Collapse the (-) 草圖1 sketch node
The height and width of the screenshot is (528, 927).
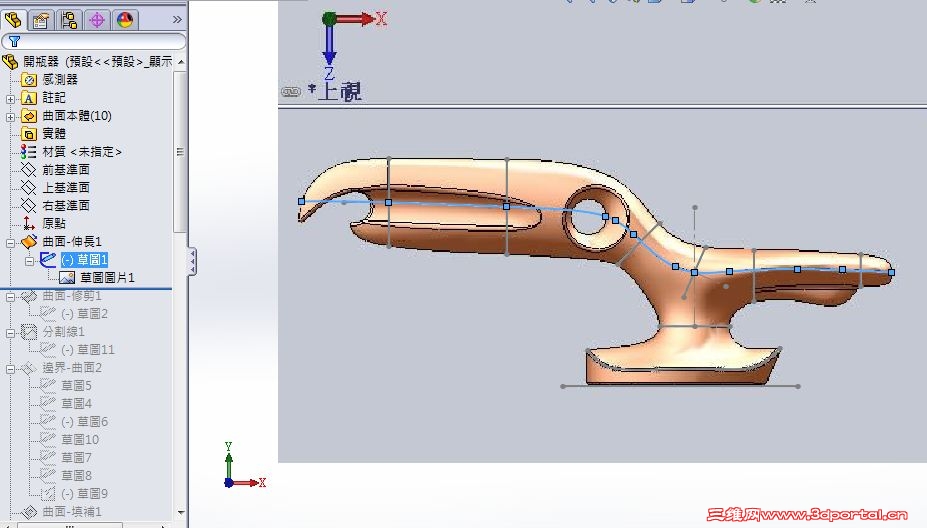tap(29, 261)
